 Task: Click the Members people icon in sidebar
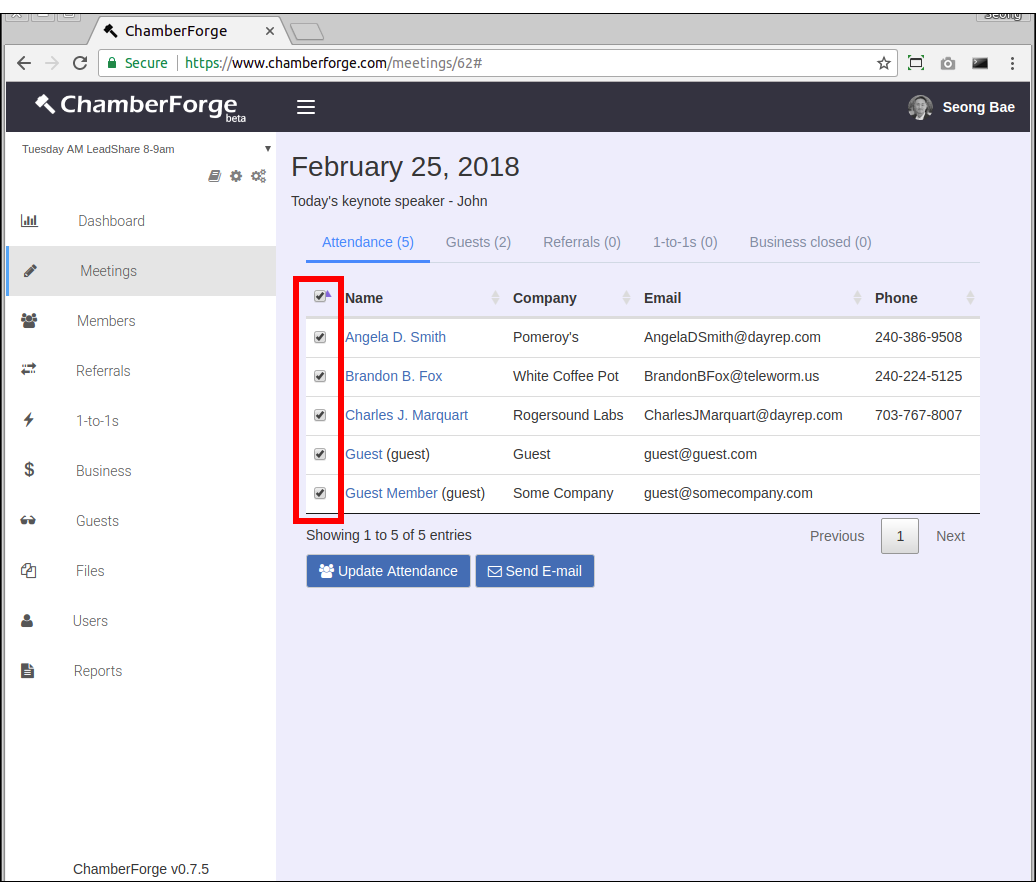click(x=29, y=321)
